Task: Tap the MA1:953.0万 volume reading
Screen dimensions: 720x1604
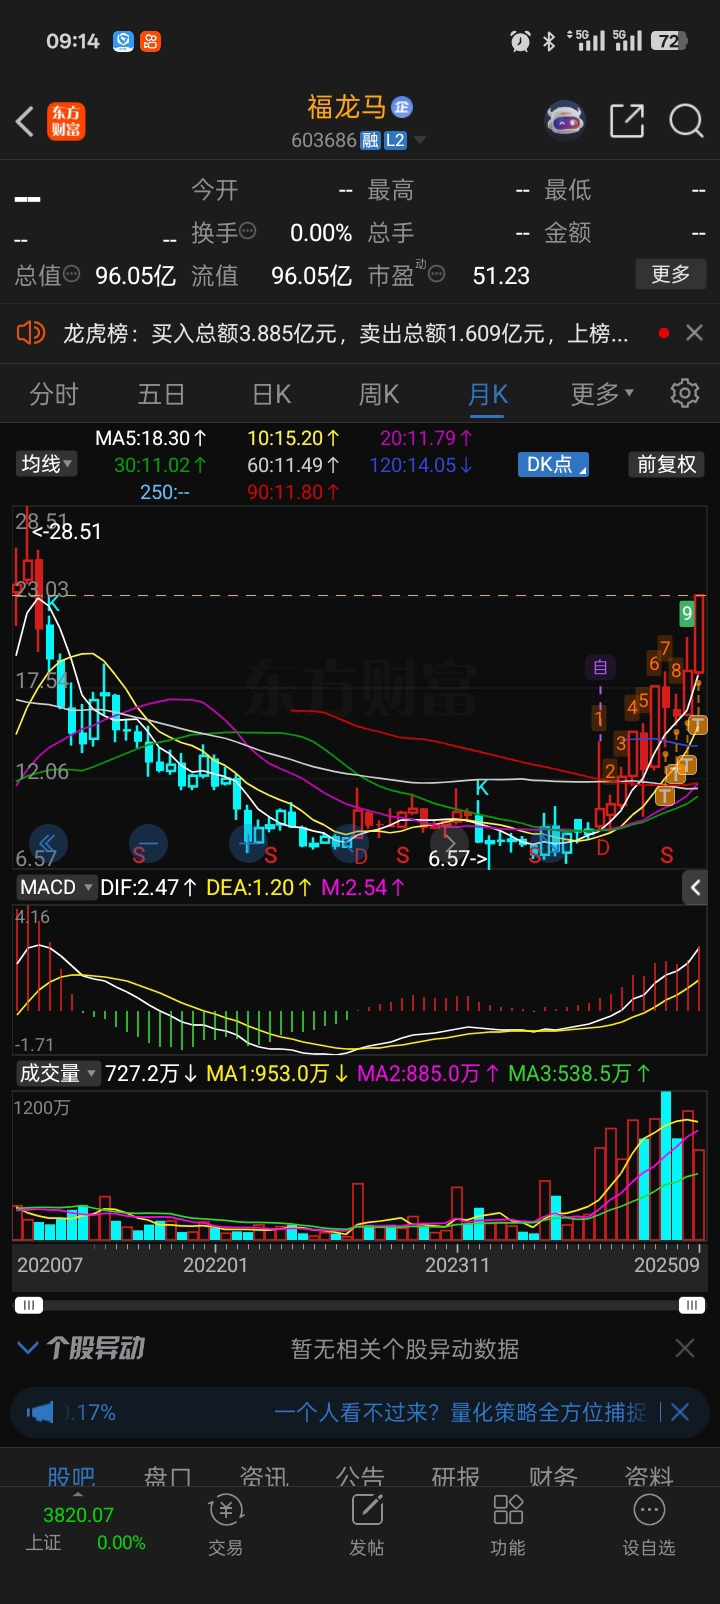Action: coord(277,1073)
